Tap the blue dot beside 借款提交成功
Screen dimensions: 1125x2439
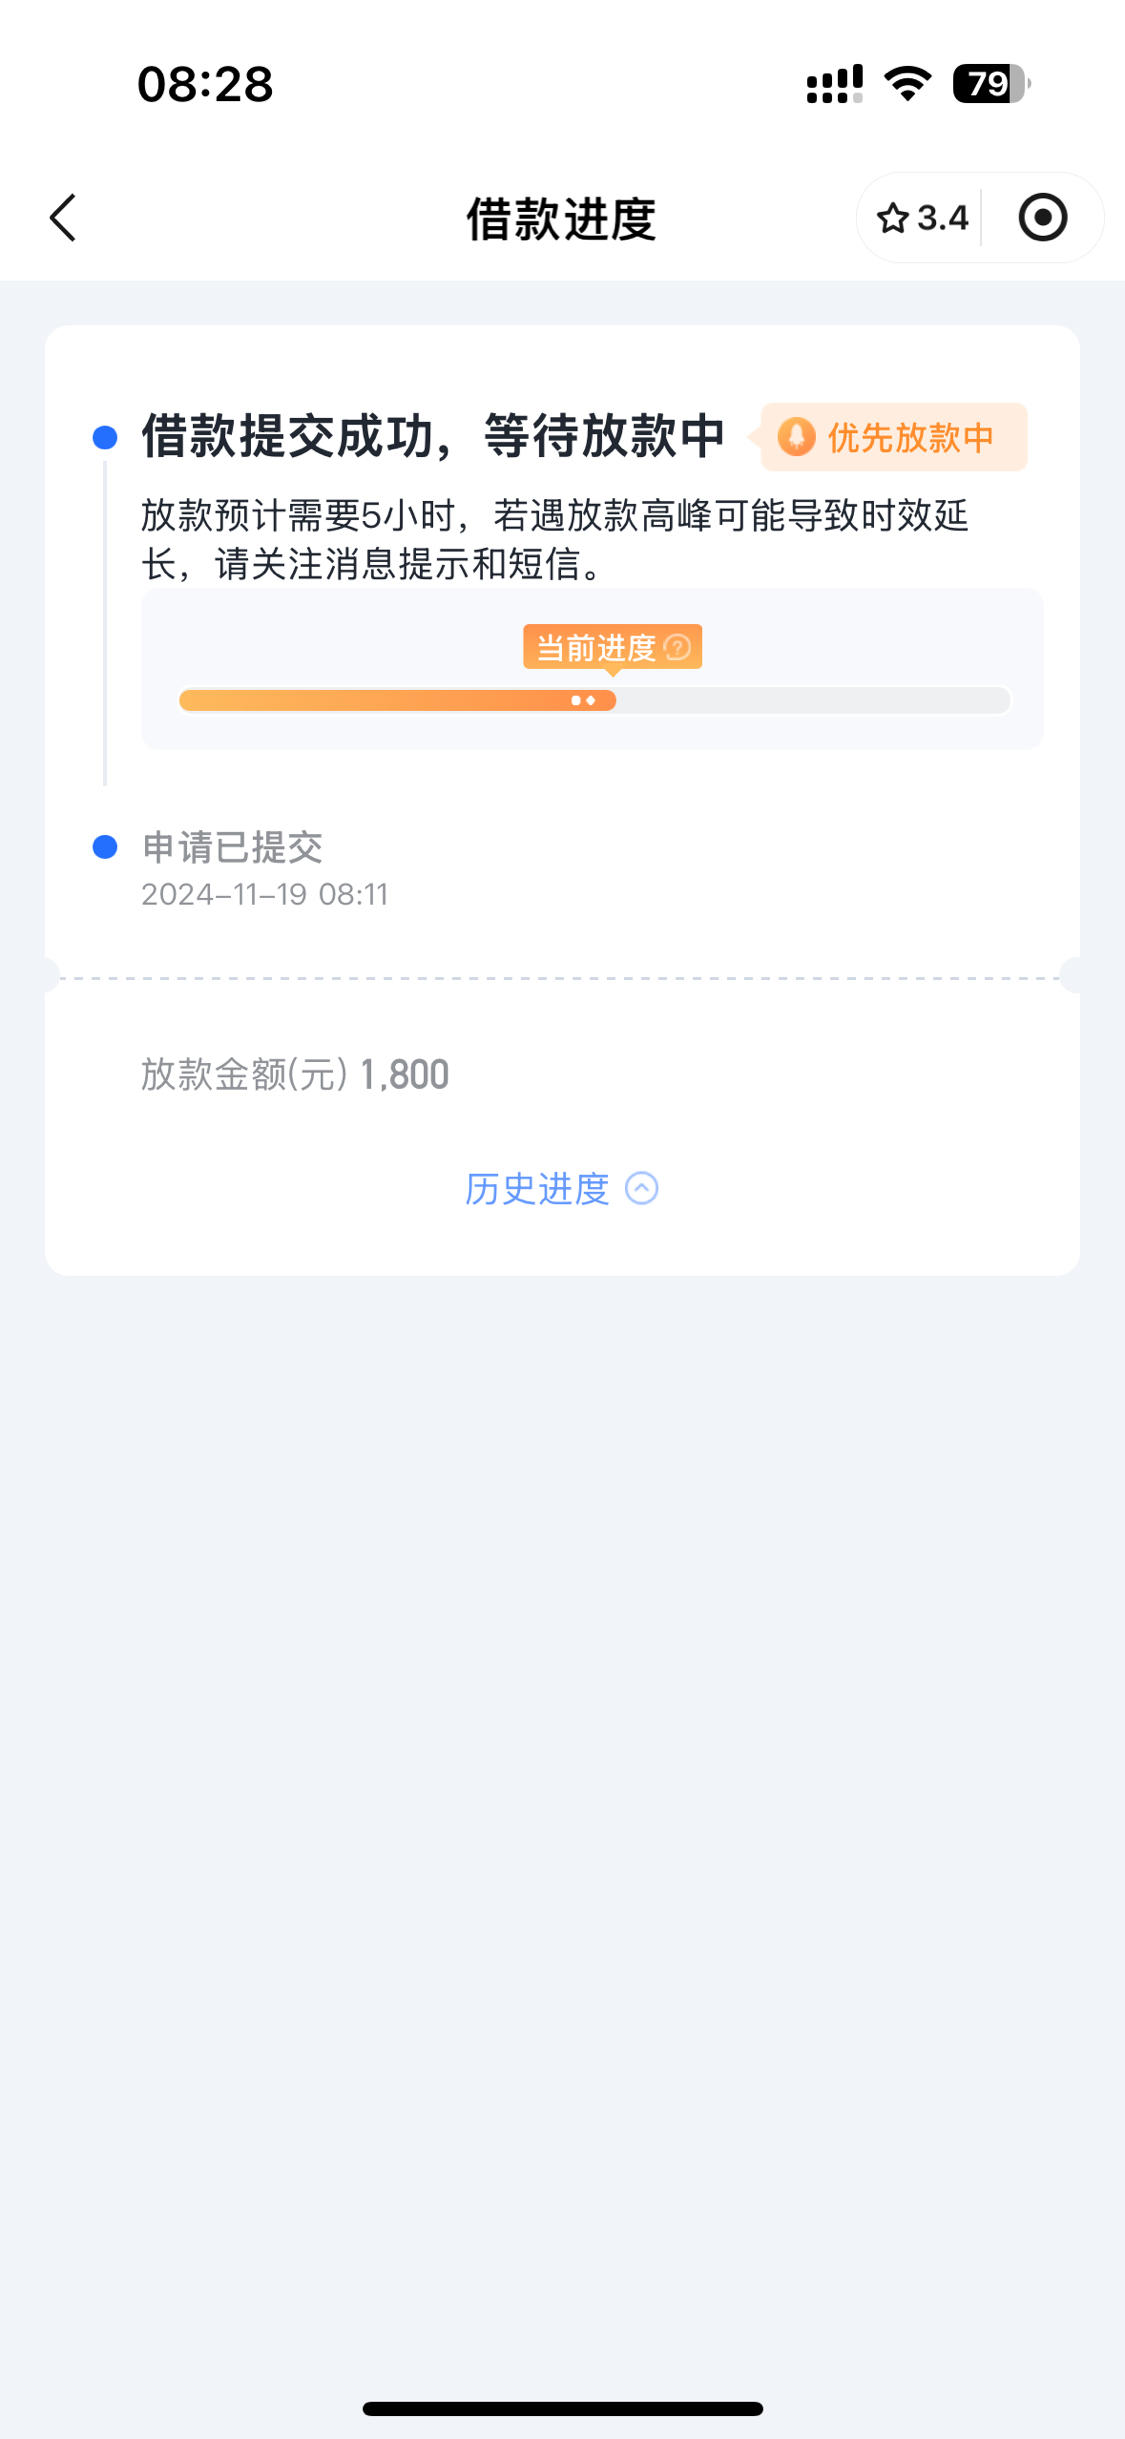pos(105,437)
